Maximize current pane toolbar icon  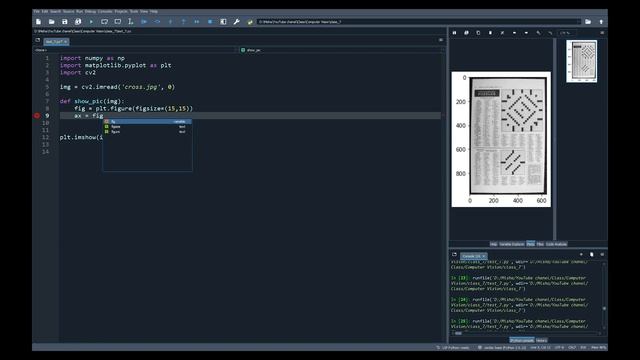coord(223,22)
